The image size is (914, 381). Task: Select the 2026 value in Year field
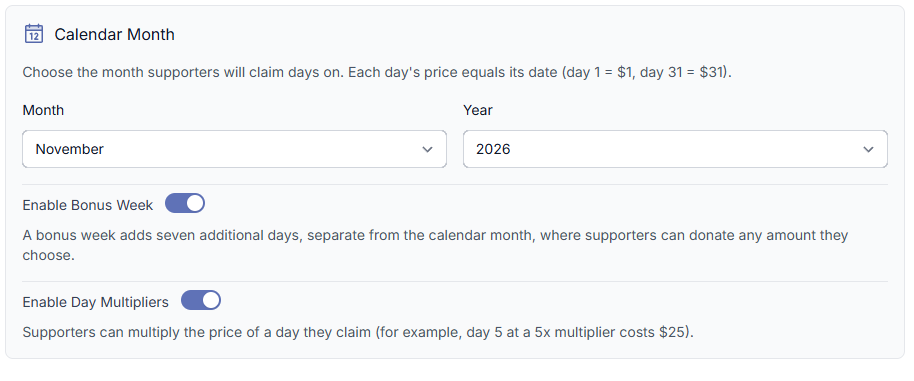493,149
